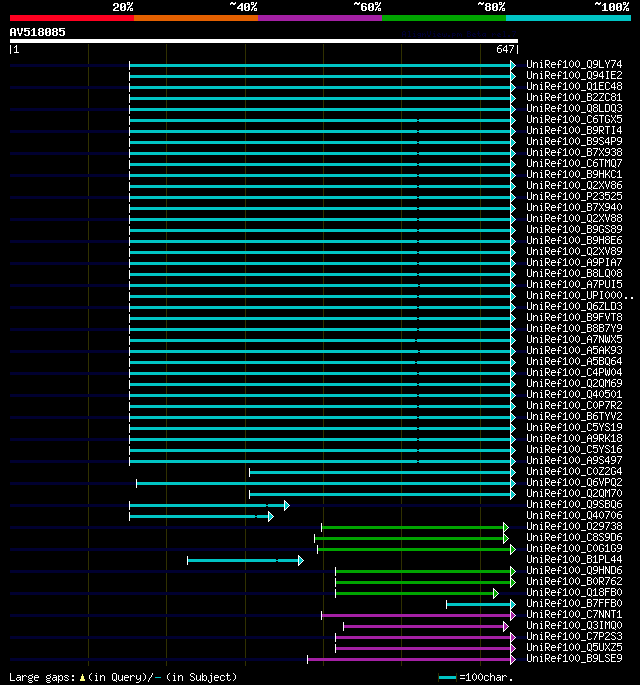Click the UniRef100_Q2XV86 label
Image resolution: width=640 pixels, height=685 pixels.
(x=574, y=185)
